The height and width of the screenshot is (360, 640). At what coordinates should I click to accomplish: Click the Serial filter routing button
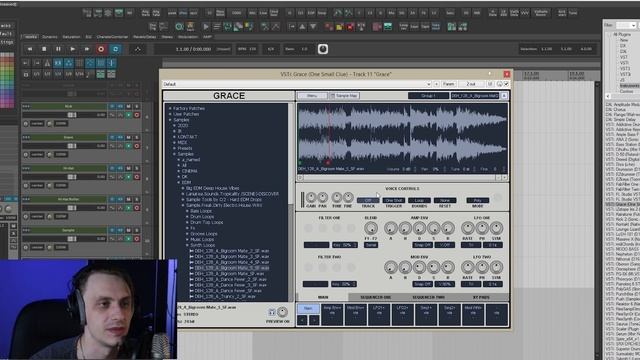371,245
